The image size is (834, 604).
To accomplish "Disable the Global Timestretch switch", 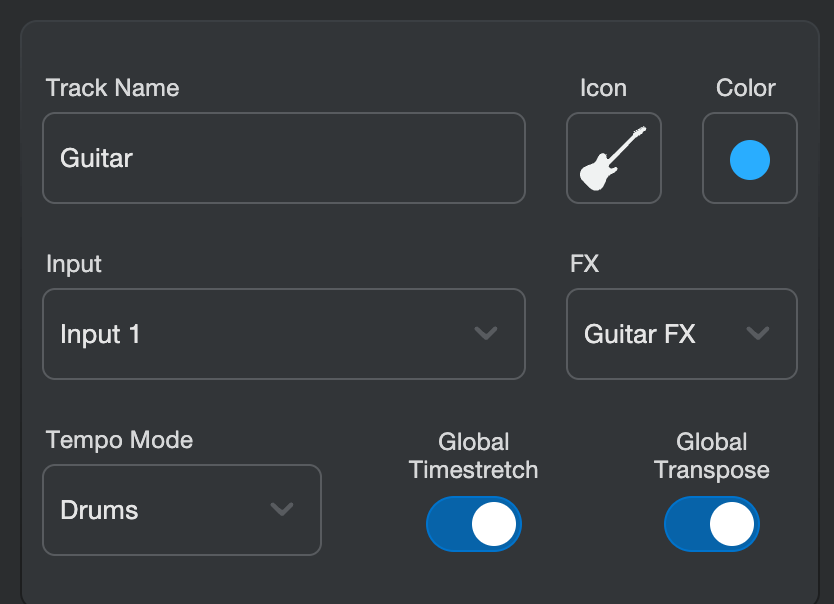I will [474, 524].
